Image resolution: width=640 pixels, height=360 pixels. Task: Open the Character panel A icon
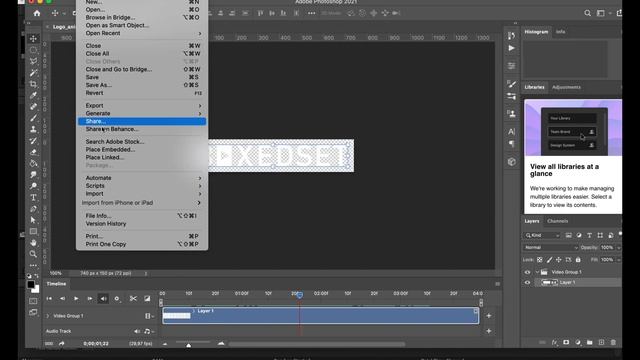pyautogui.click(x=511, y=131)
